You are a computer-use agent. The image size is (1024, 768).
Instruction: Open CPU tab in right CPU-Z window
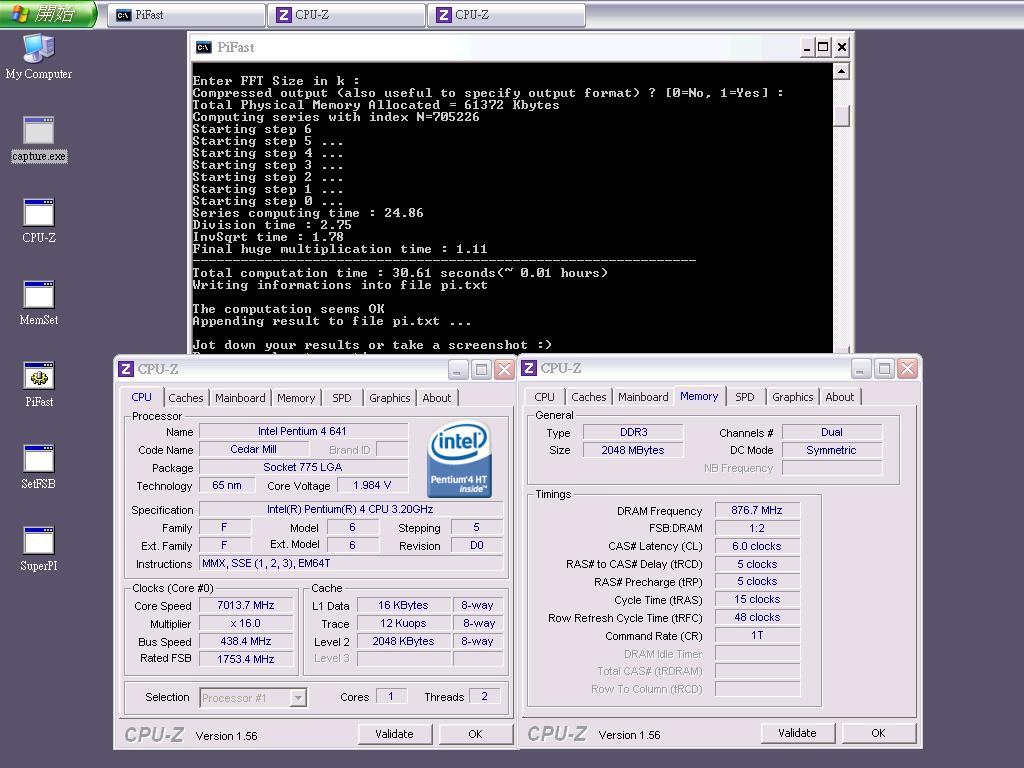pos(545,397)
